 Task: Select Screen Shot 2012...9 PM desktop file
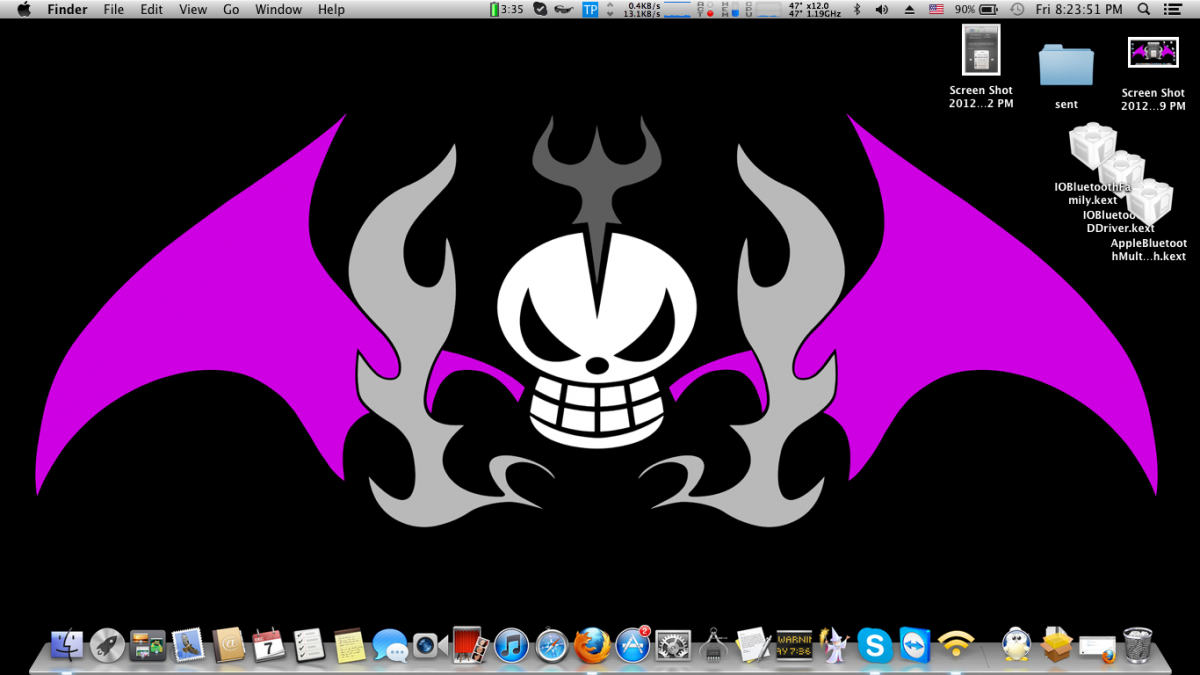pos(1153,74)
